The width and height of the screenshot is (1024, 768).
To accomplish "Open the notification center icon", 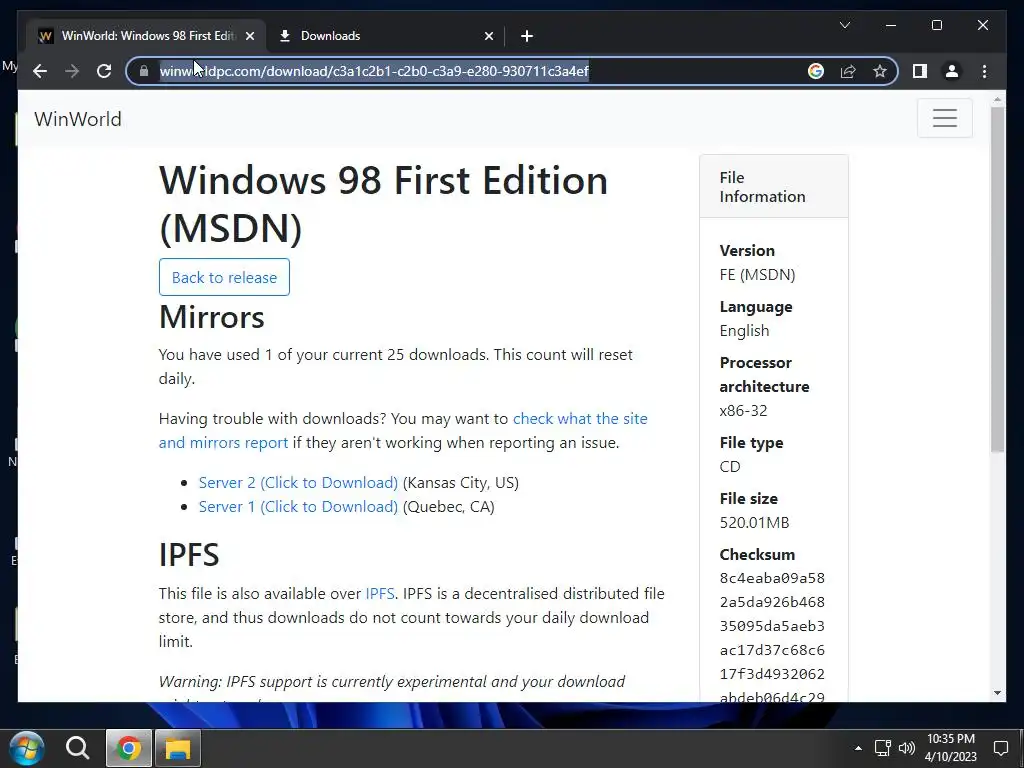I will [1000, 748].
